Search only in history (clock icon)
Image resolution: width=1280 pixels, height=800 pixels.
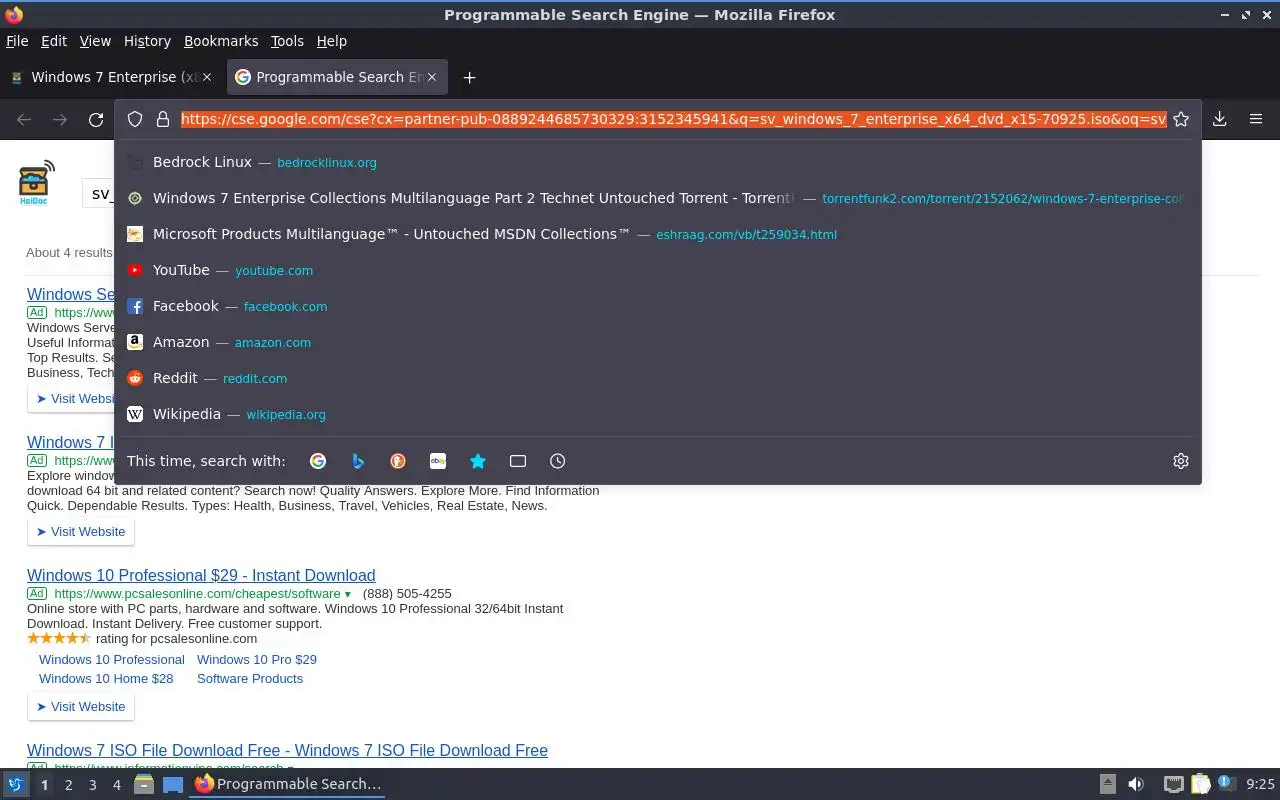click(x=558, y=461)
